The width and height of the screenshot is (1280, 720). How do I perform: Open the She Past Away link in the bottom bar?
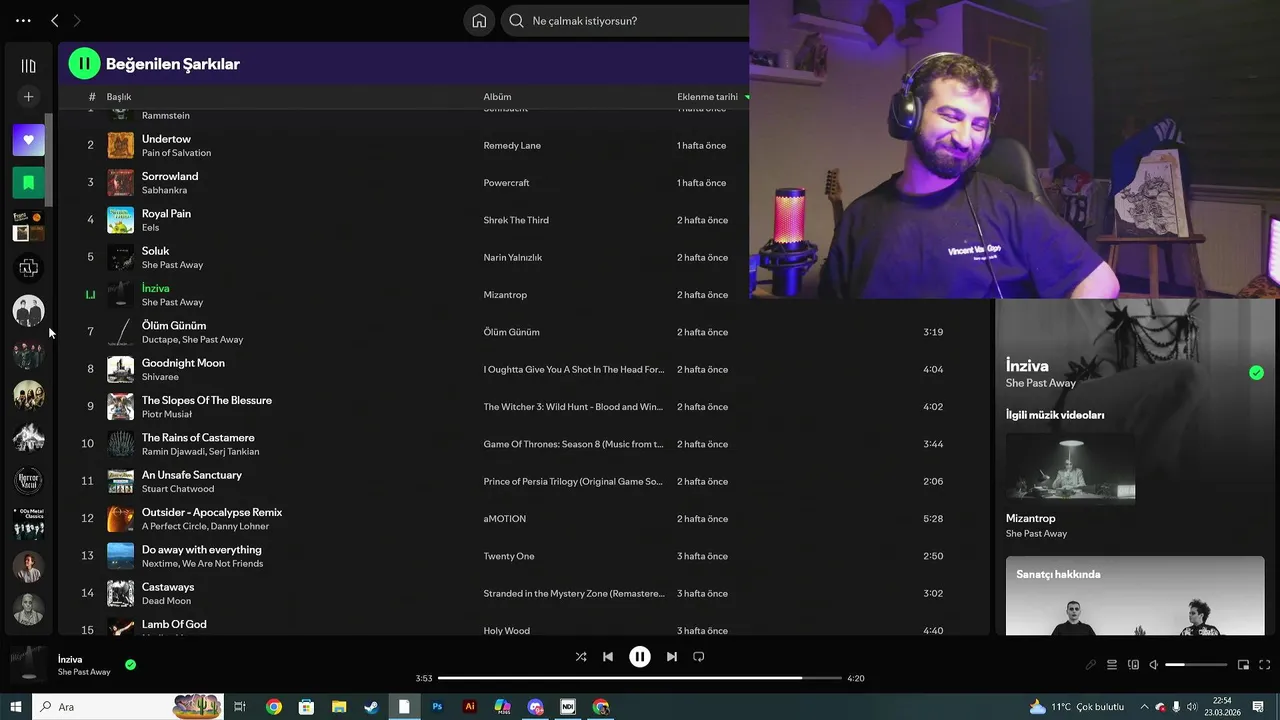tap(84, 672)
